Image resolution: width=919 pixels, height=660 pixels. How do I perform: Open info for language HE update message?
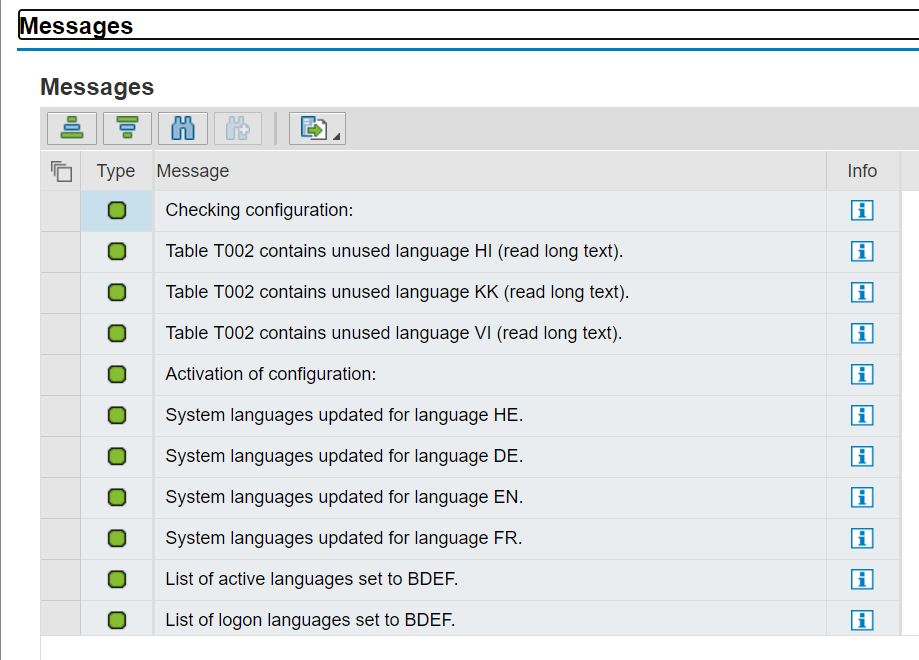coord(861,415)
